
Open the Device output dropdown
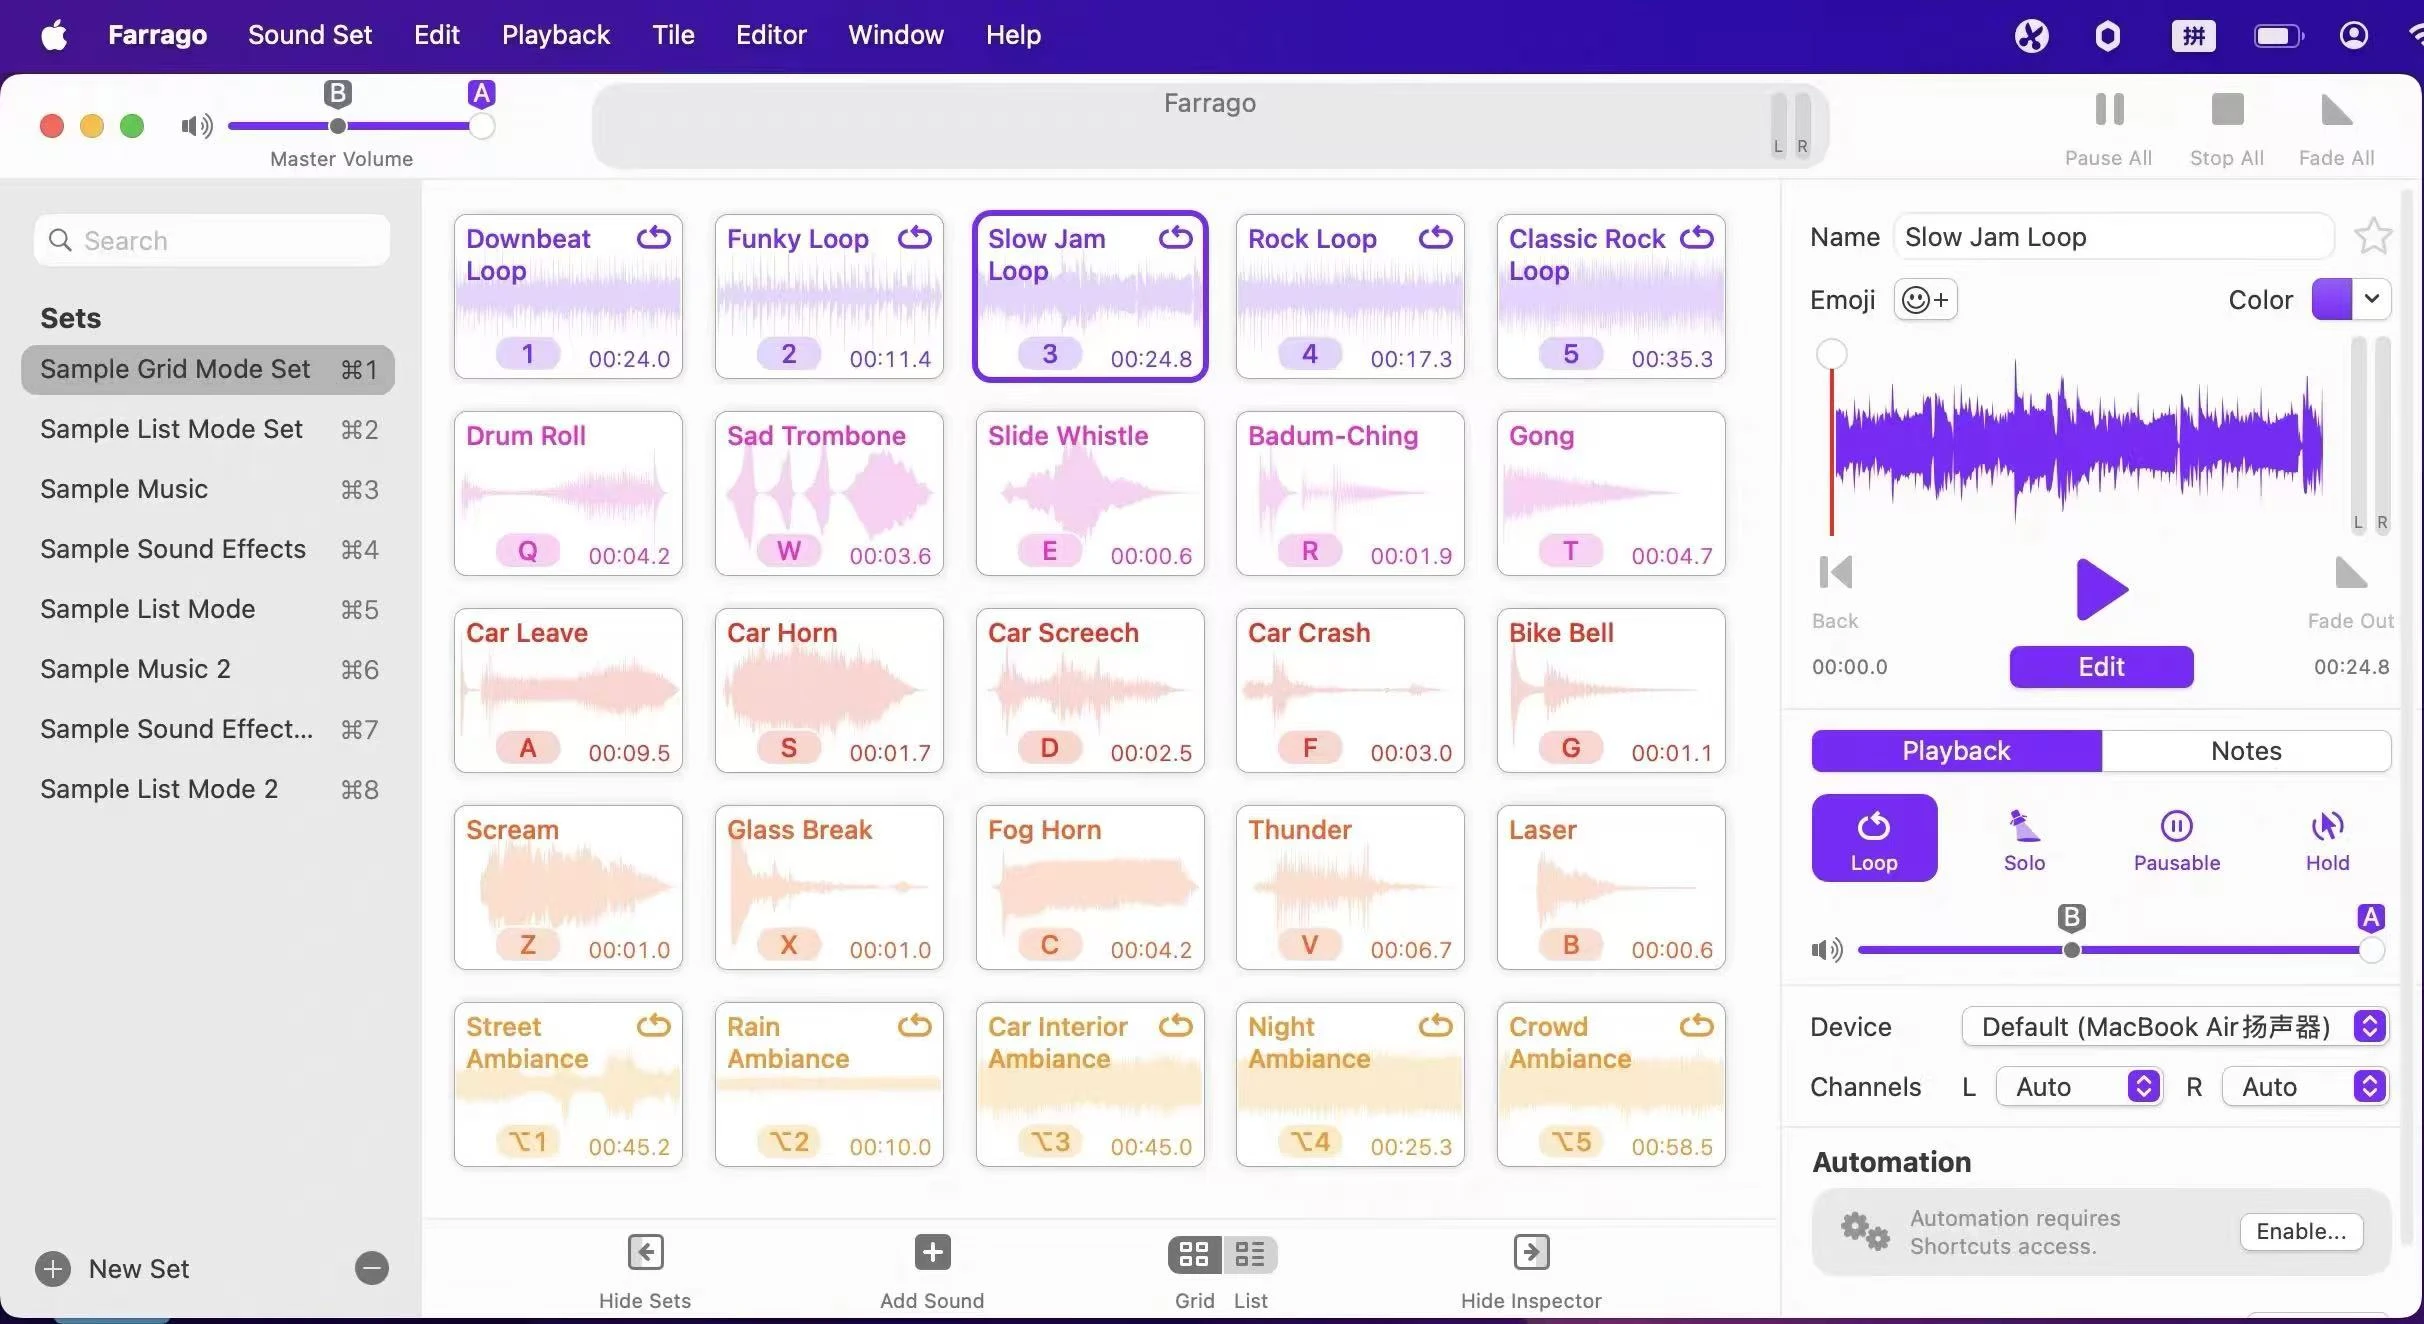pyautogui.click(x=2175, y=1027)
